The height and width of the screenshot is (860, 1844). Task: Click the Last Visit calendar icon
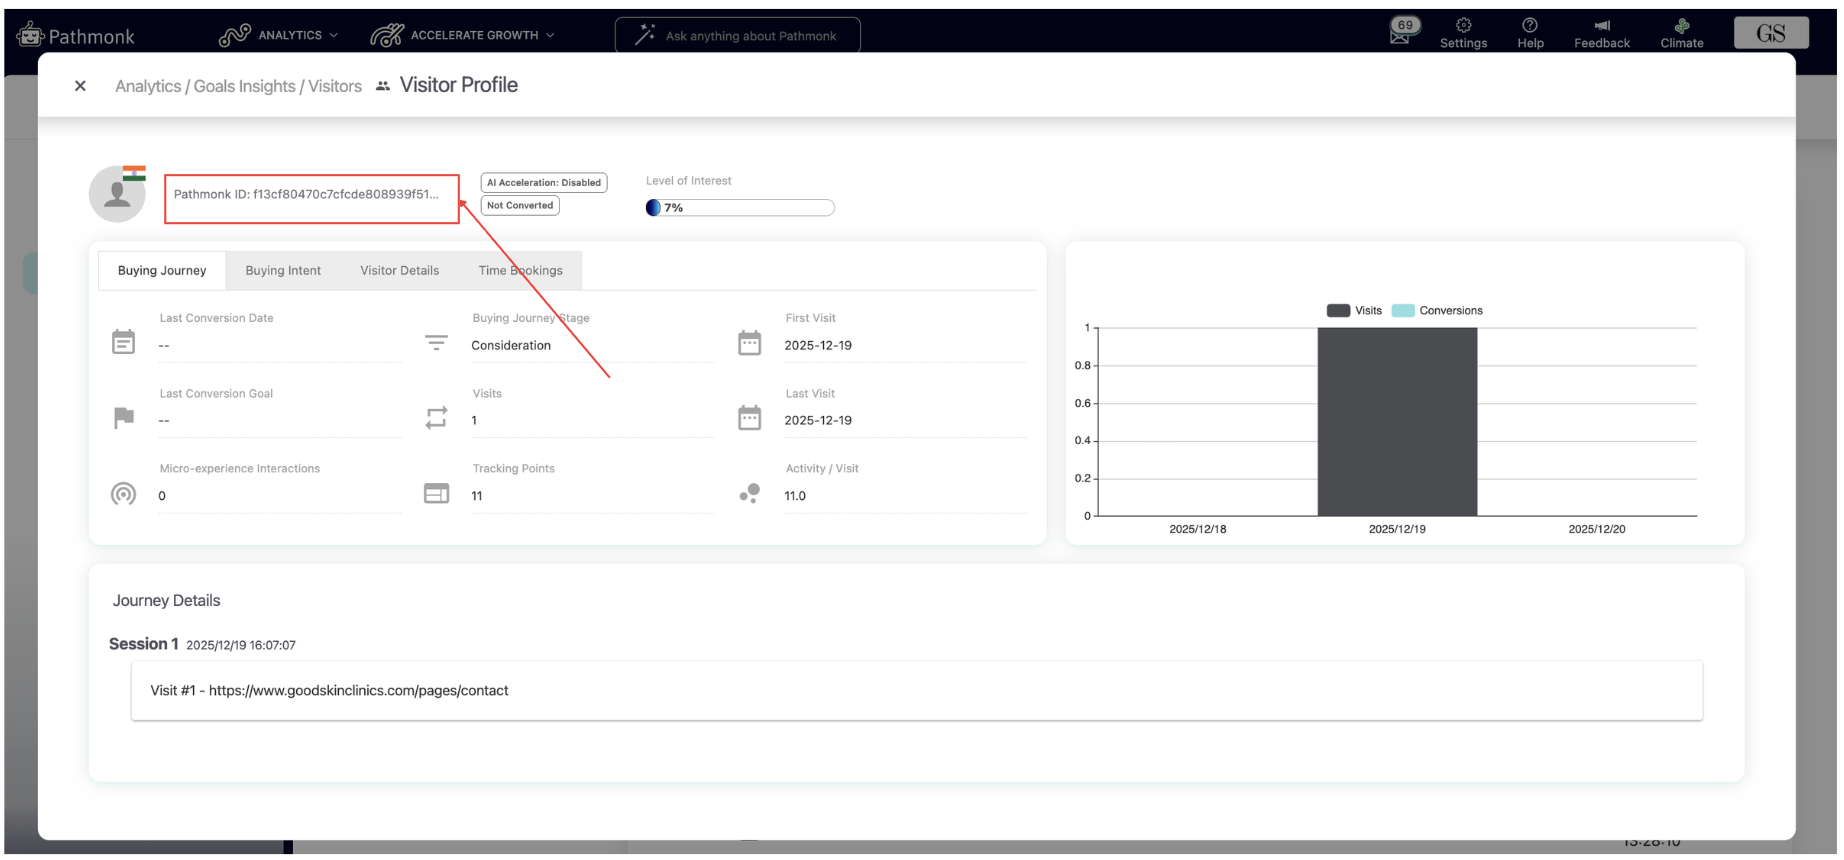(749, 417)
